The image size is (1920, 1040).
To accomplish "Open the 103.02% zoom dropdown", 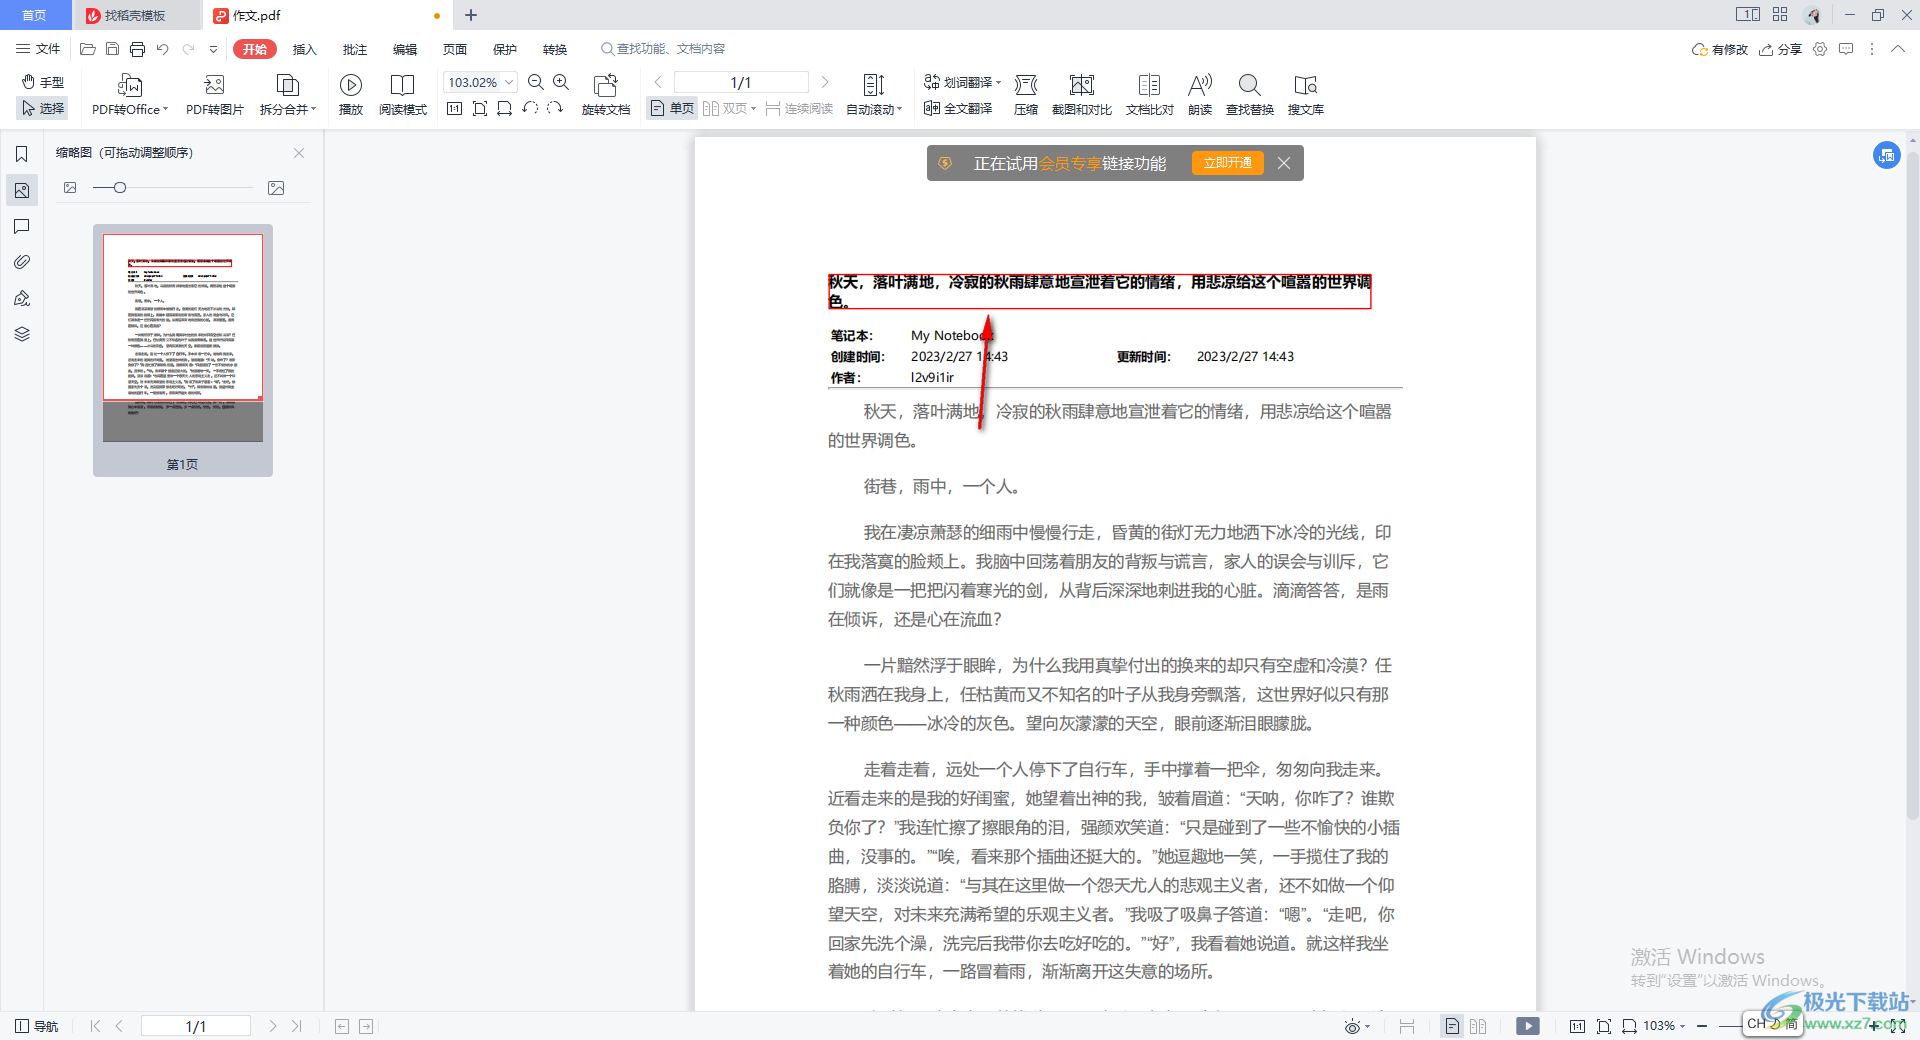I will pyautogui.click(x=509, y=82).
